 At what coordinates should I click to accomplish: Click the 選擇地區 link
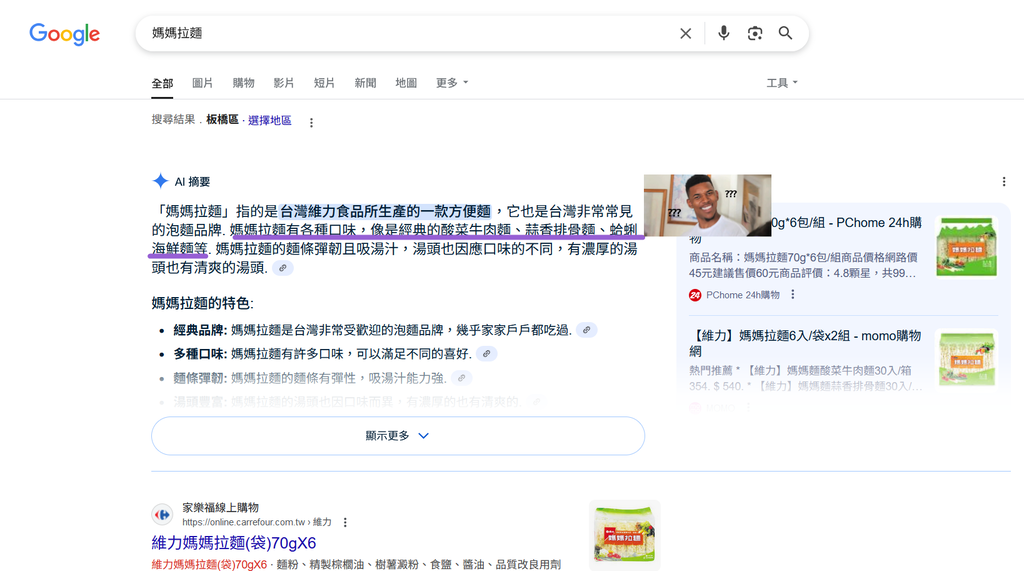pos(270,120)
